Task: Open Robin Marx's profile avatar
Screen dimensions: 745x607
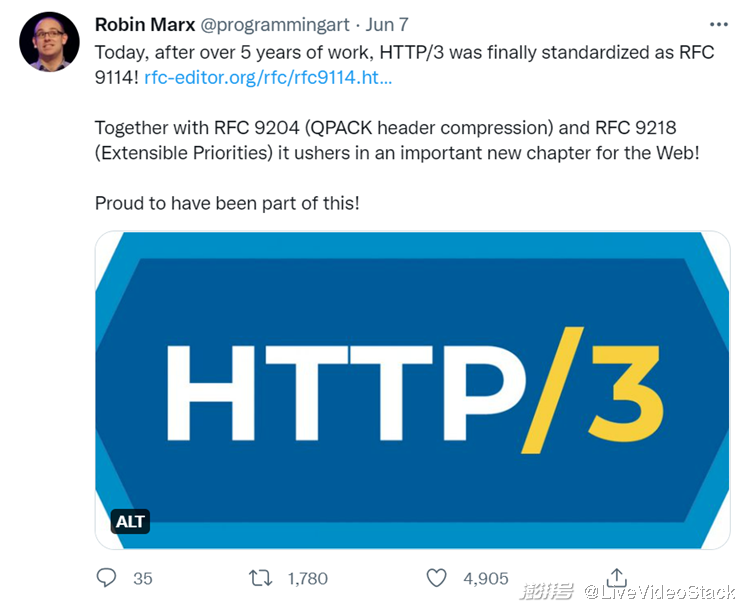Action: coord(49,42)
